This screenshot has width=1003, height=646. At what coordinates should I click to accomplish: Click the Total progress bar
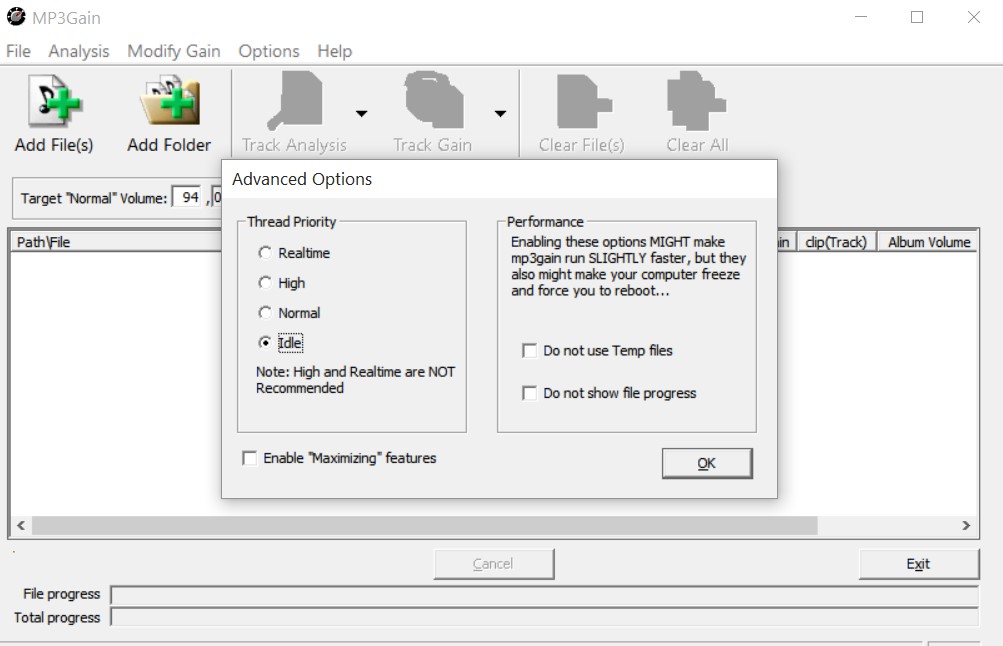(545, 617)
